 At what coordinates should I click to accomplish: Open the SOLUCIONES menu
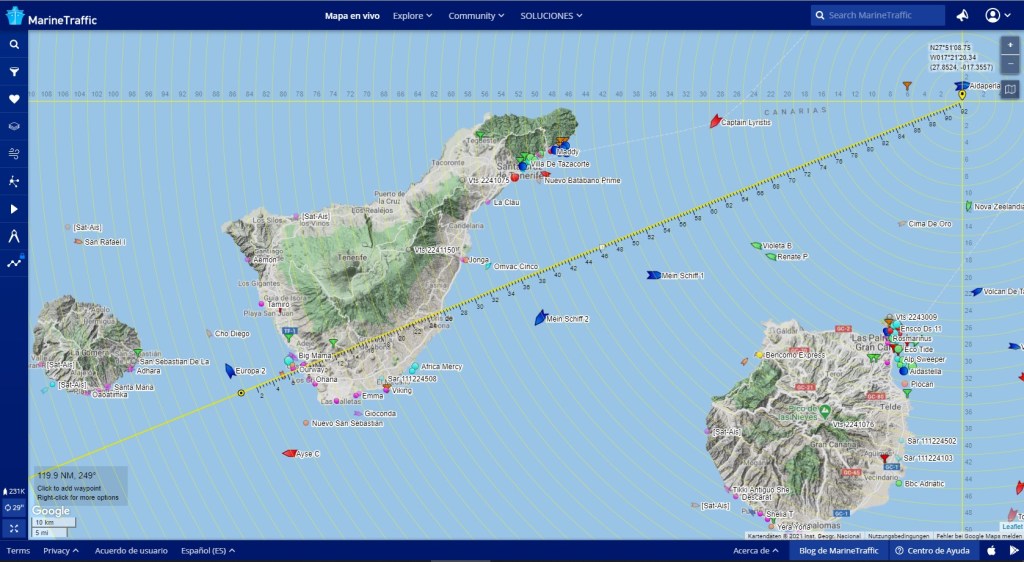pos(551,16)
